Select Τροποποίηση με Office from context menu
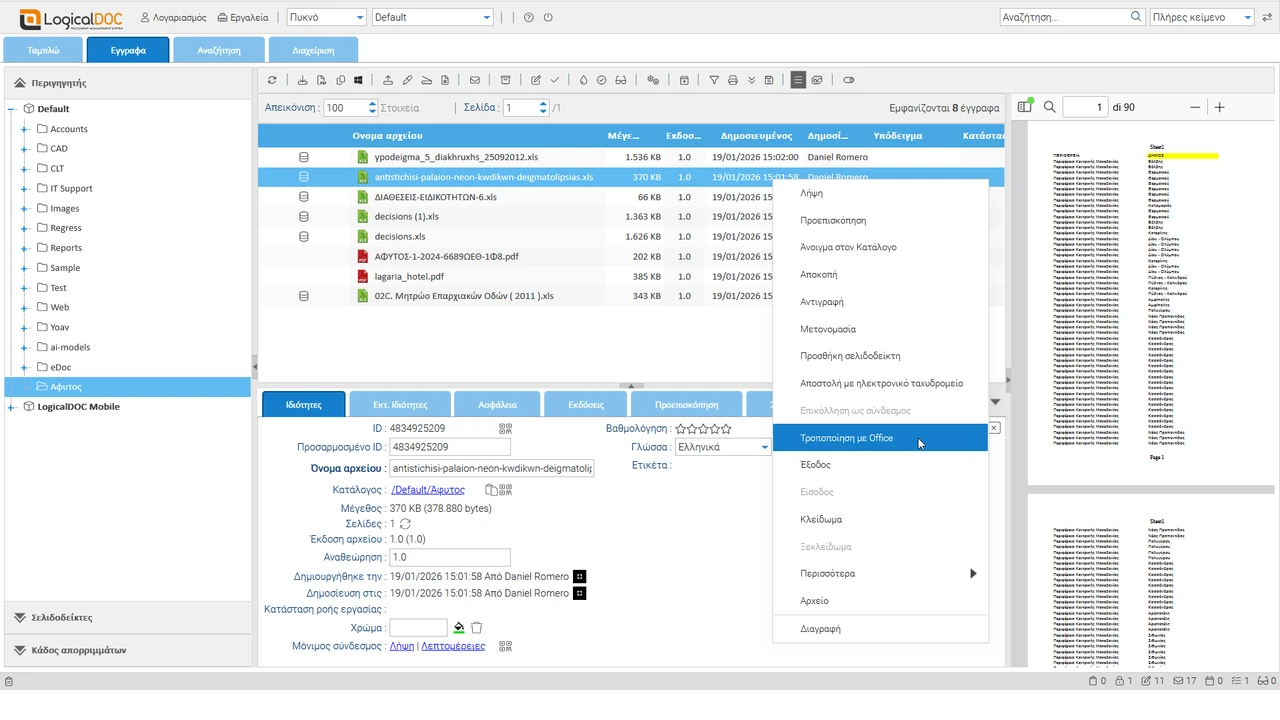The width and height of the screenshot is (1280, 720). [846, 438]
